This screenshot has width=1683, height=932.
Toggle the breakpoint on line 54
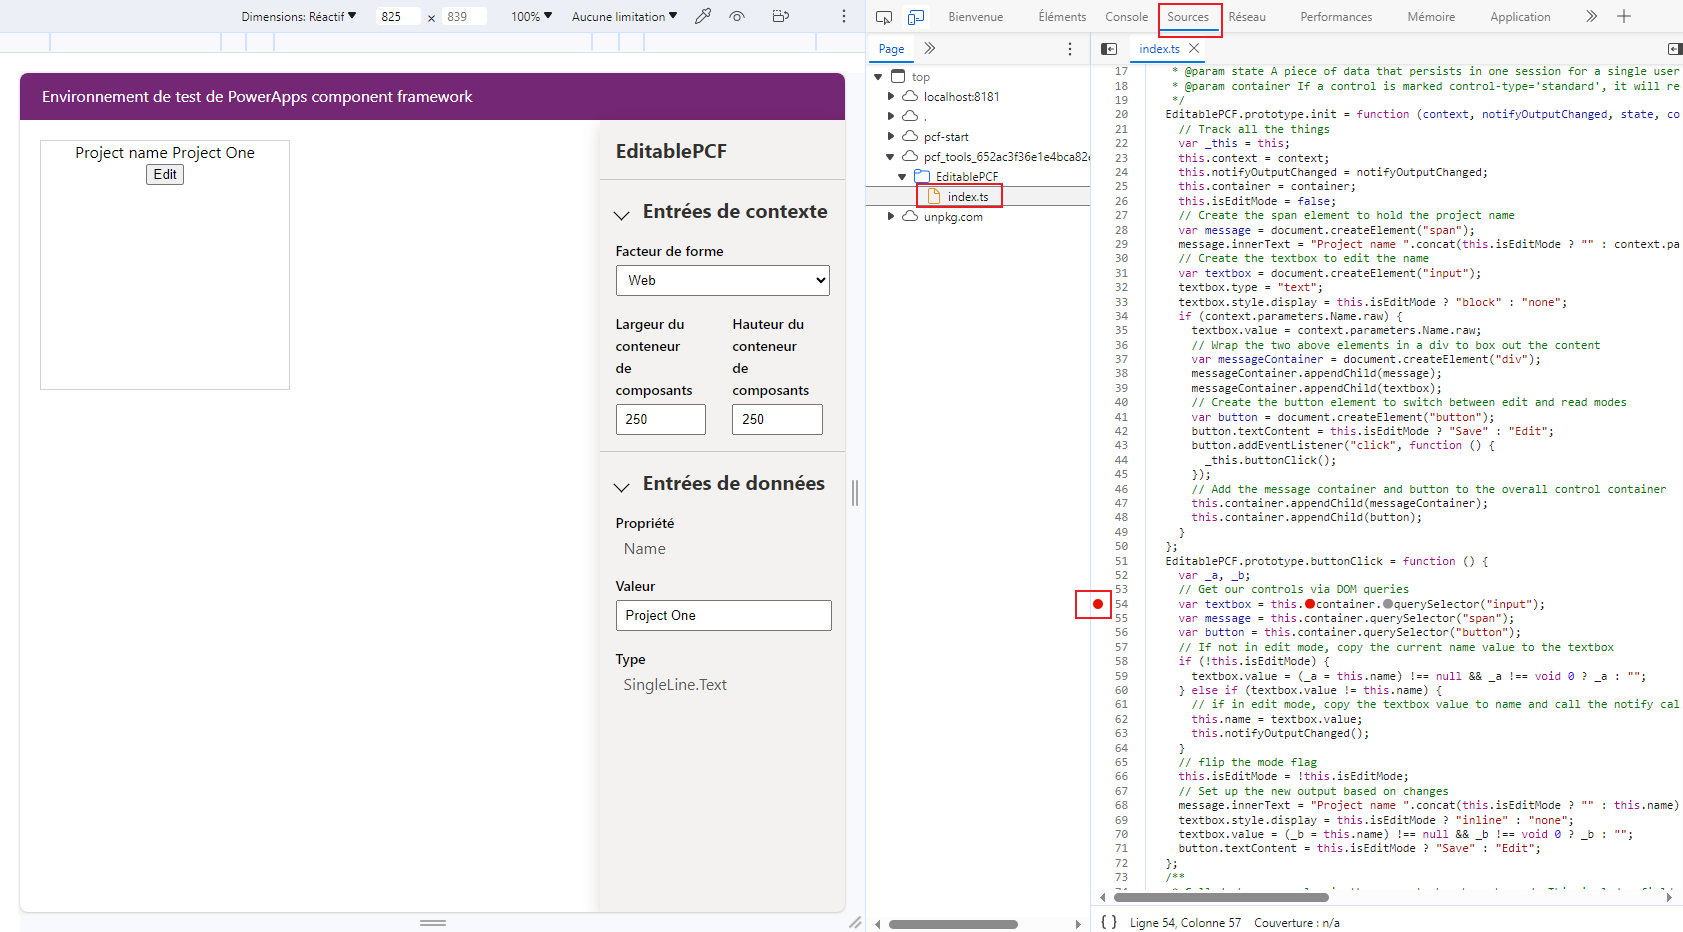tap(1098, 604)
